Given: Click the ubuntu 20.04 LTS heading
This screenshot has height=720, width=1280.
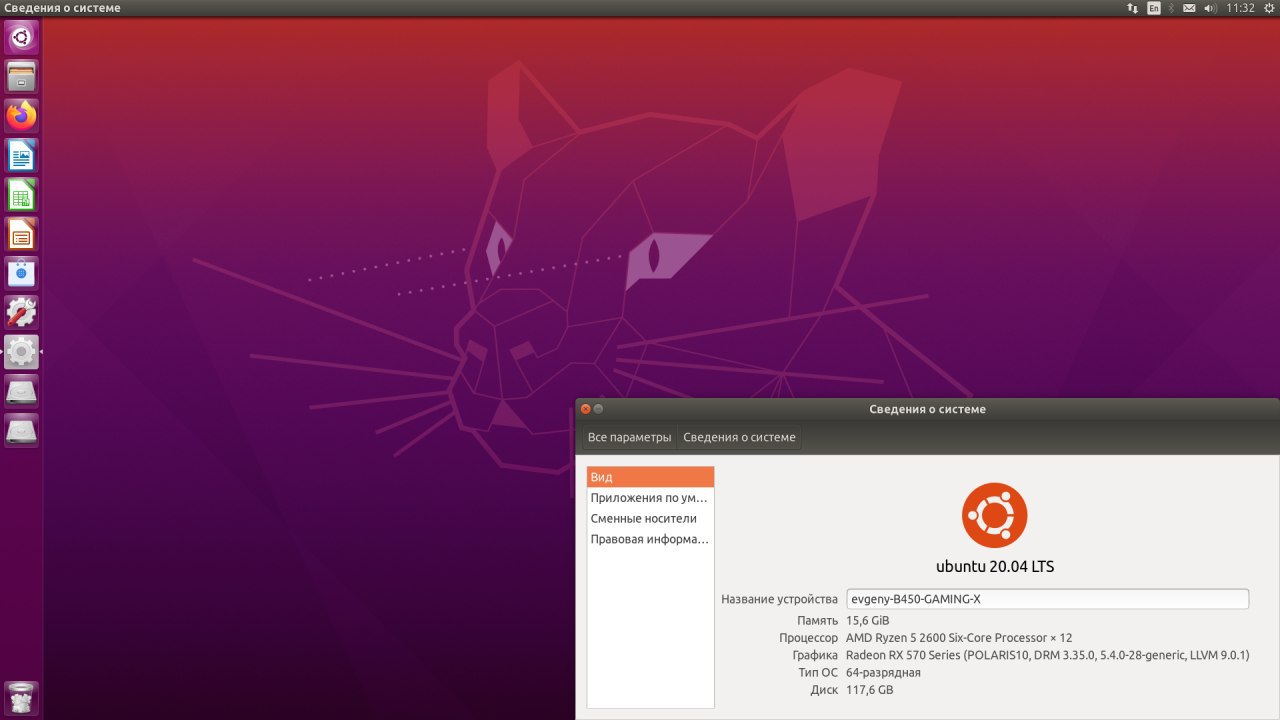Looking at the screenshot, I should [995, 567].
